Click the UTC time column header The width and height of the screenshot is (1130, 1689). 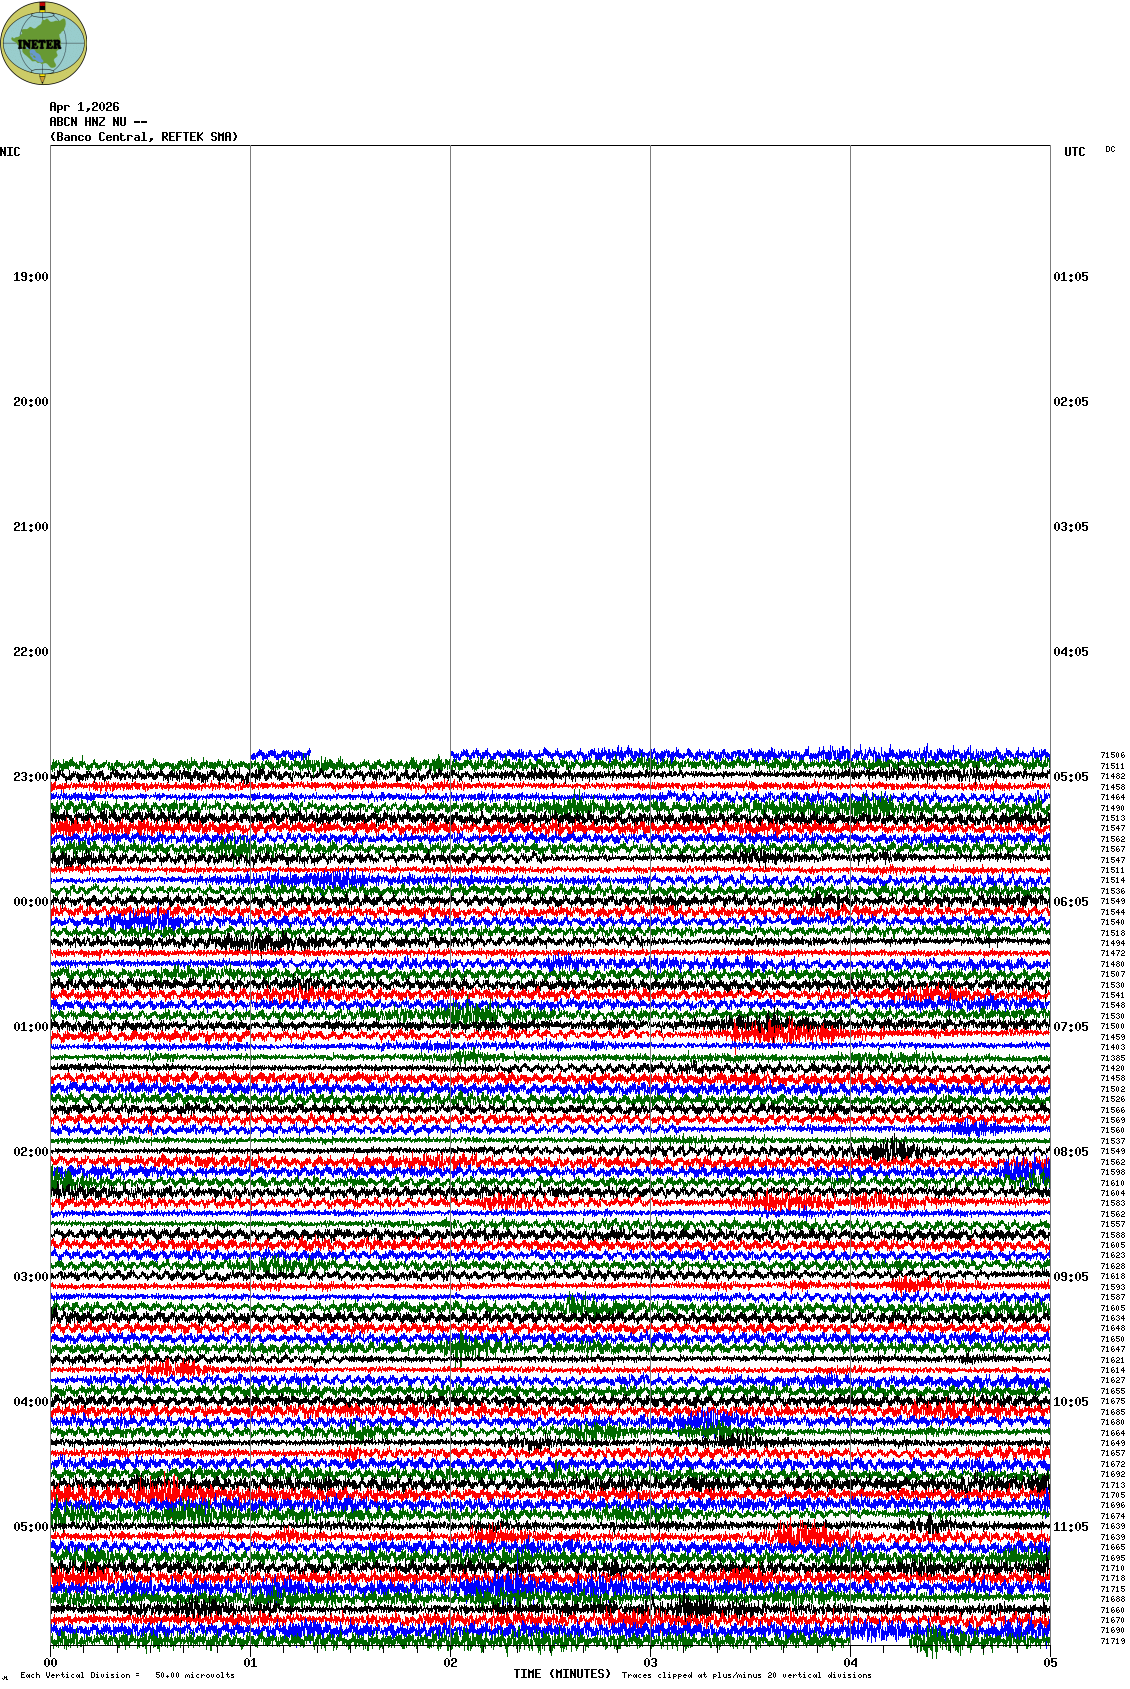click(x=1074, y=152)
